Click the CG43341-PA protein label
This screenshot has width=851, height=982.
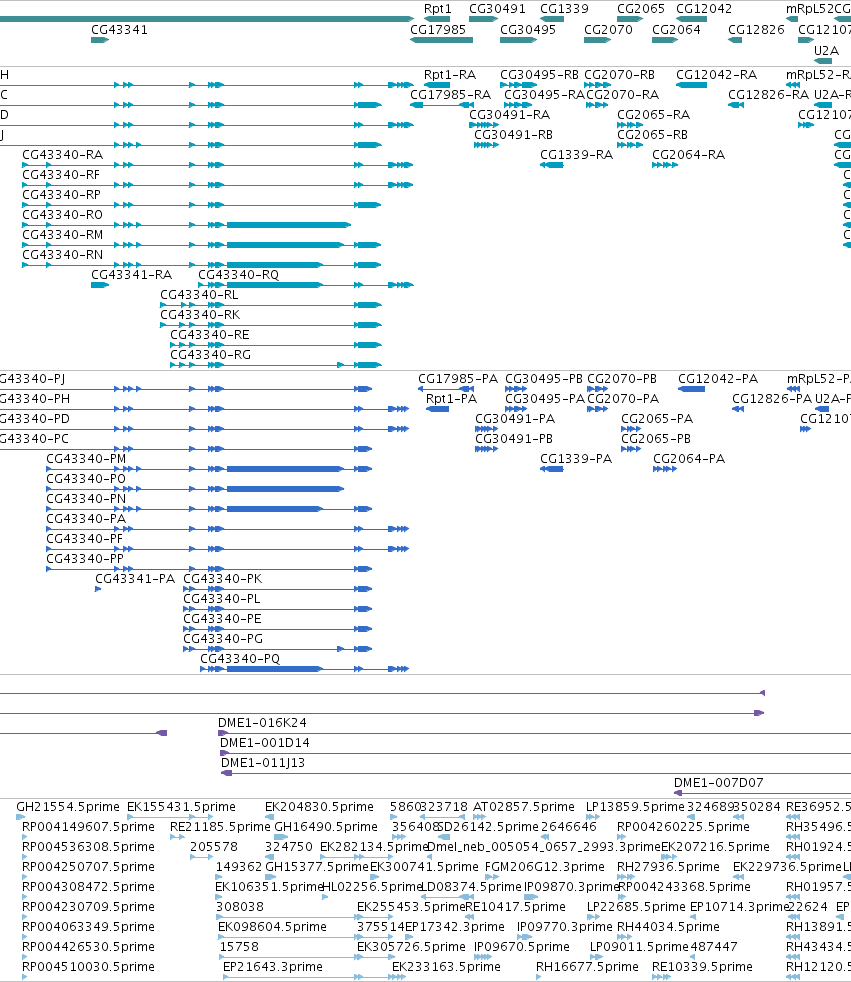135,579
